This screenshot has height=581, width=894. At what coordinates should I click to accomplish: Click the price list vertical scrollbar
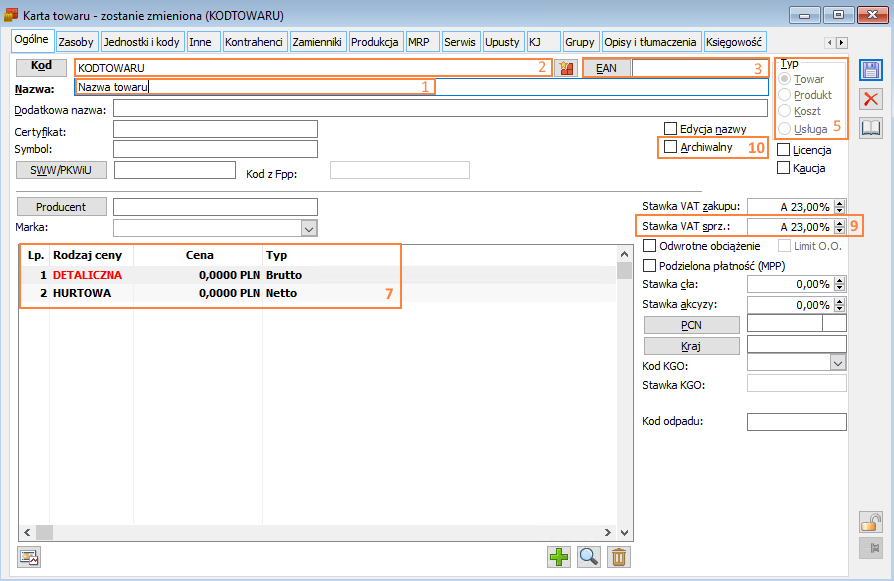click(x=624, y=400)
